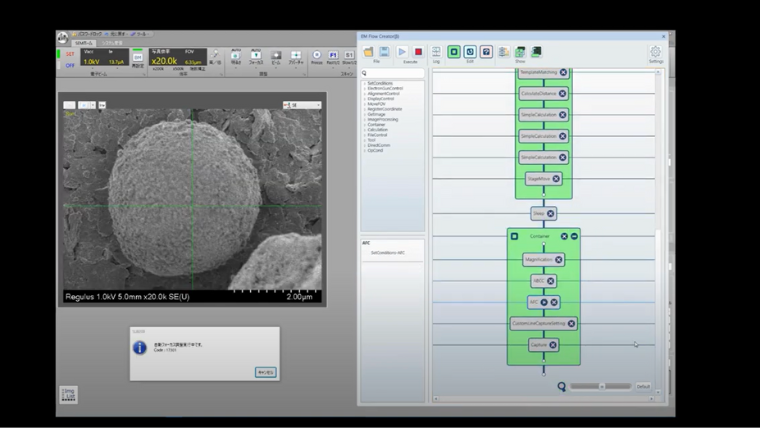
Task: Open Flow Creator Settings gear
Action: [655, 51]
